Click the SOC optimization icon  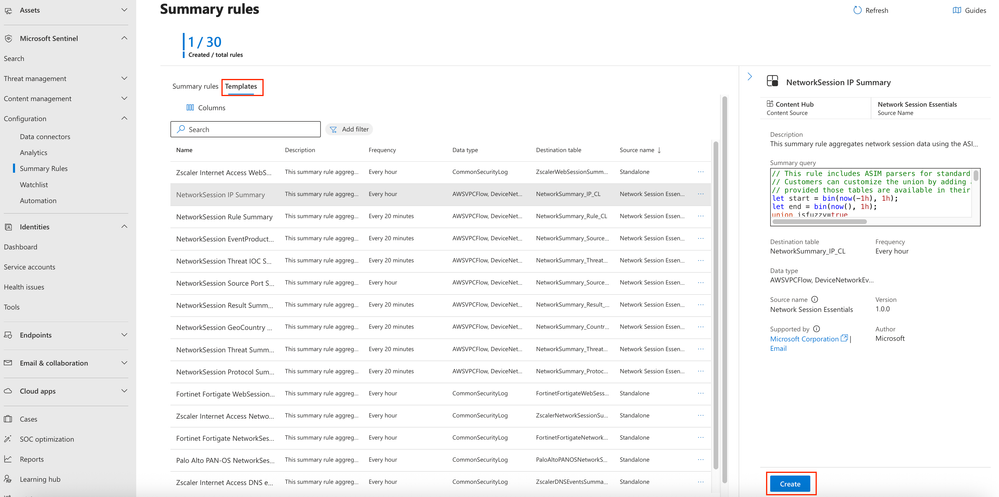coord(8,439)
